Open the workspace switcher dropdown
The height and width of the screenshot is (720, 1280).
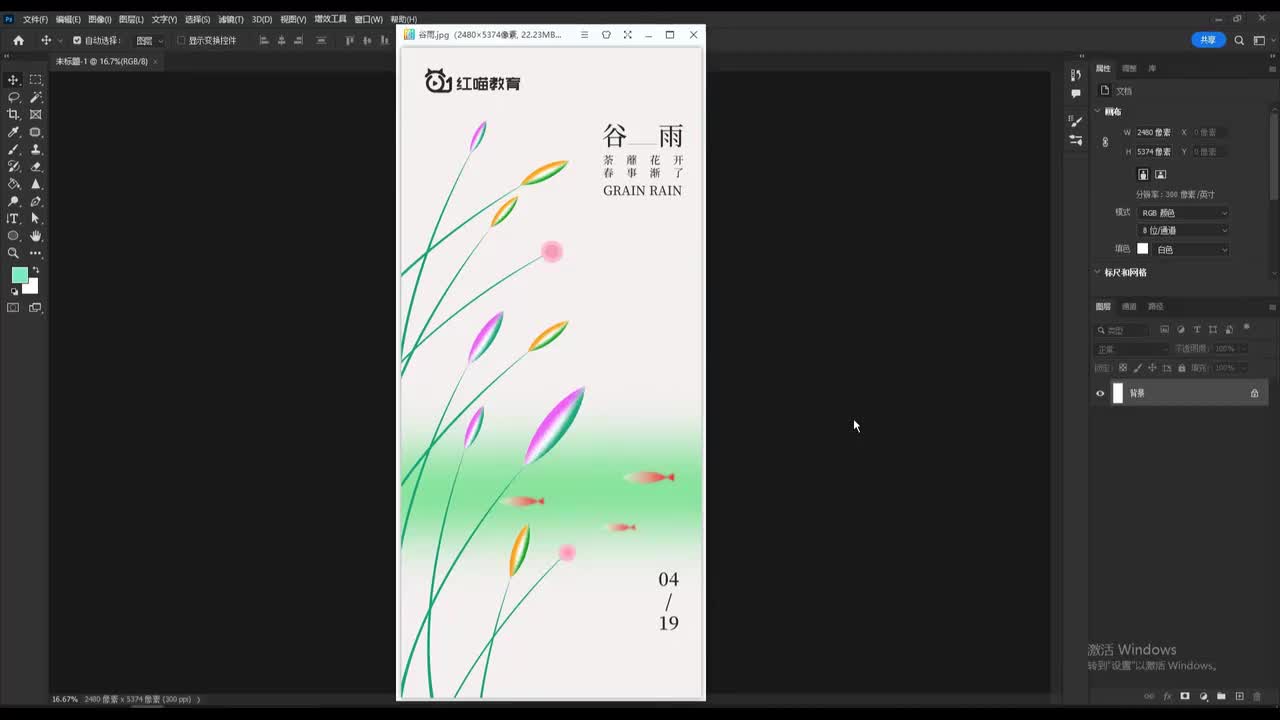click(x=1261, y=40)
